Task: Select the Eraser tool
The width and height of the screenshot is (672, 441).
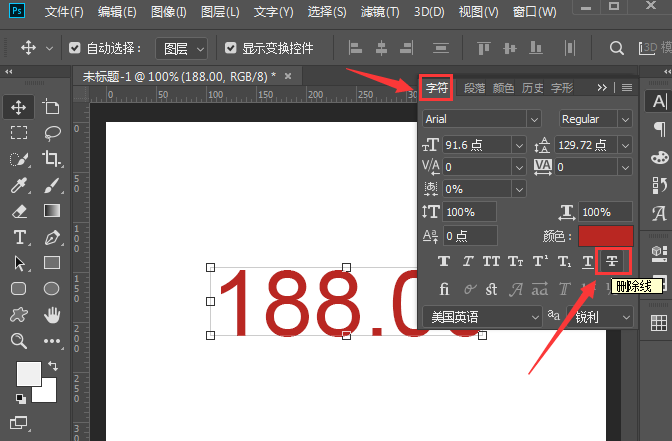Action: point(19,211)
